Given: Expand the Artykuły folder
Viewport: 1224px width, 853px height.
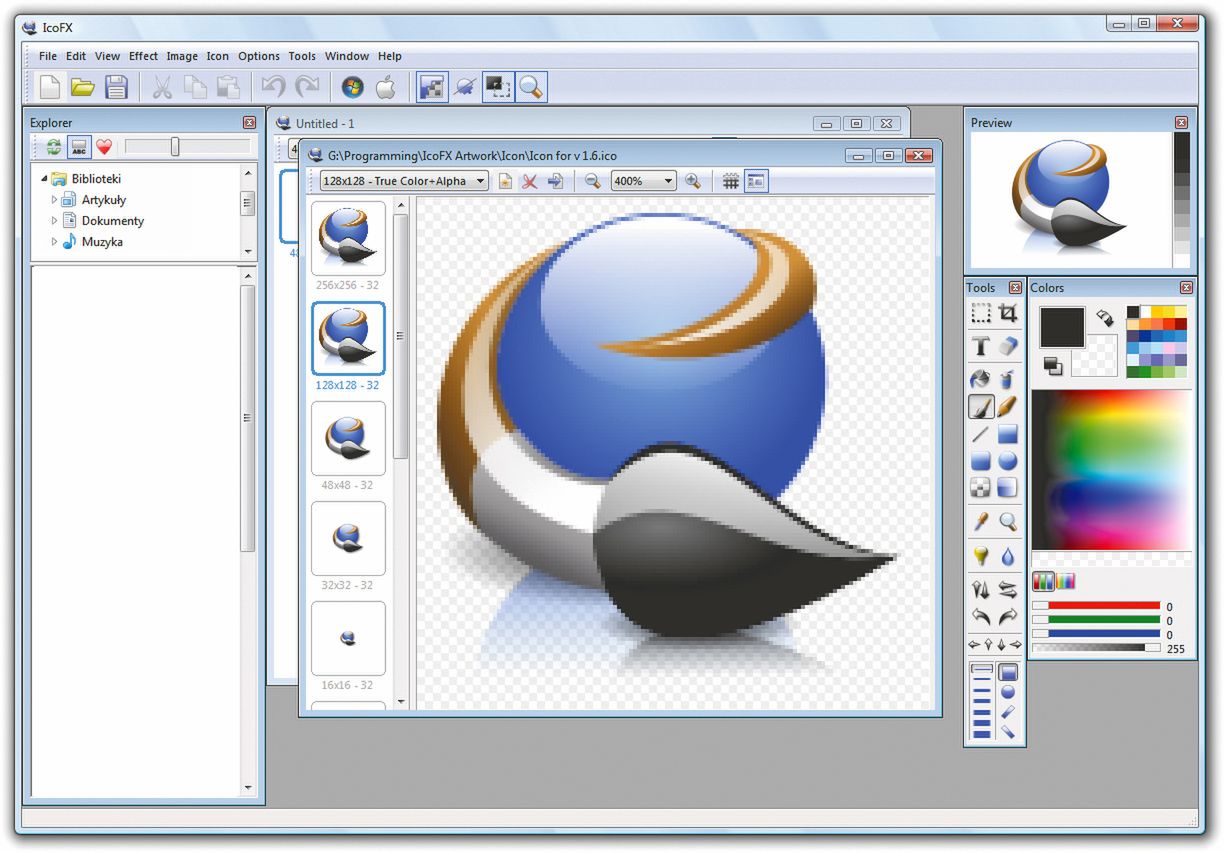Looking at the screenshot, I should [55, 200].
